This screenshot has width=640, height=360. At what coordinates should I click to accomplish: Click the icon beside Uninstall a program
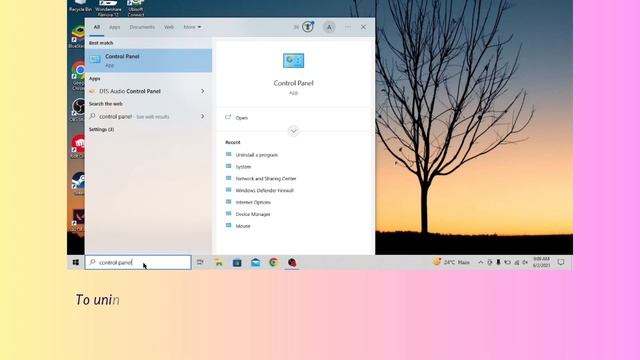click(229, 155)
